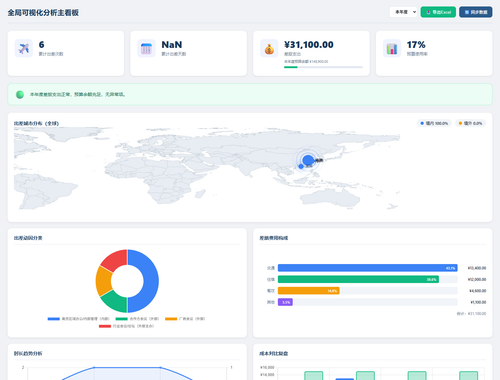This screenshot has height=380, width=500.
Task: Click the 全局可视化分析主看板 page title
Action: coord(43,13)
